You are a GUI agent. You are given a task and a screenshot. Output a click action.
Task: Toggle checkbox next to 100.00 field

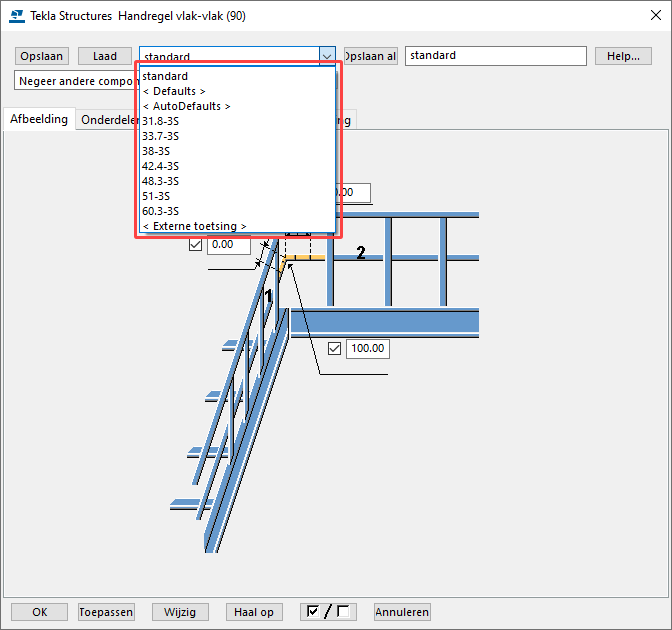pyautogui.click(x=334, y=348)
